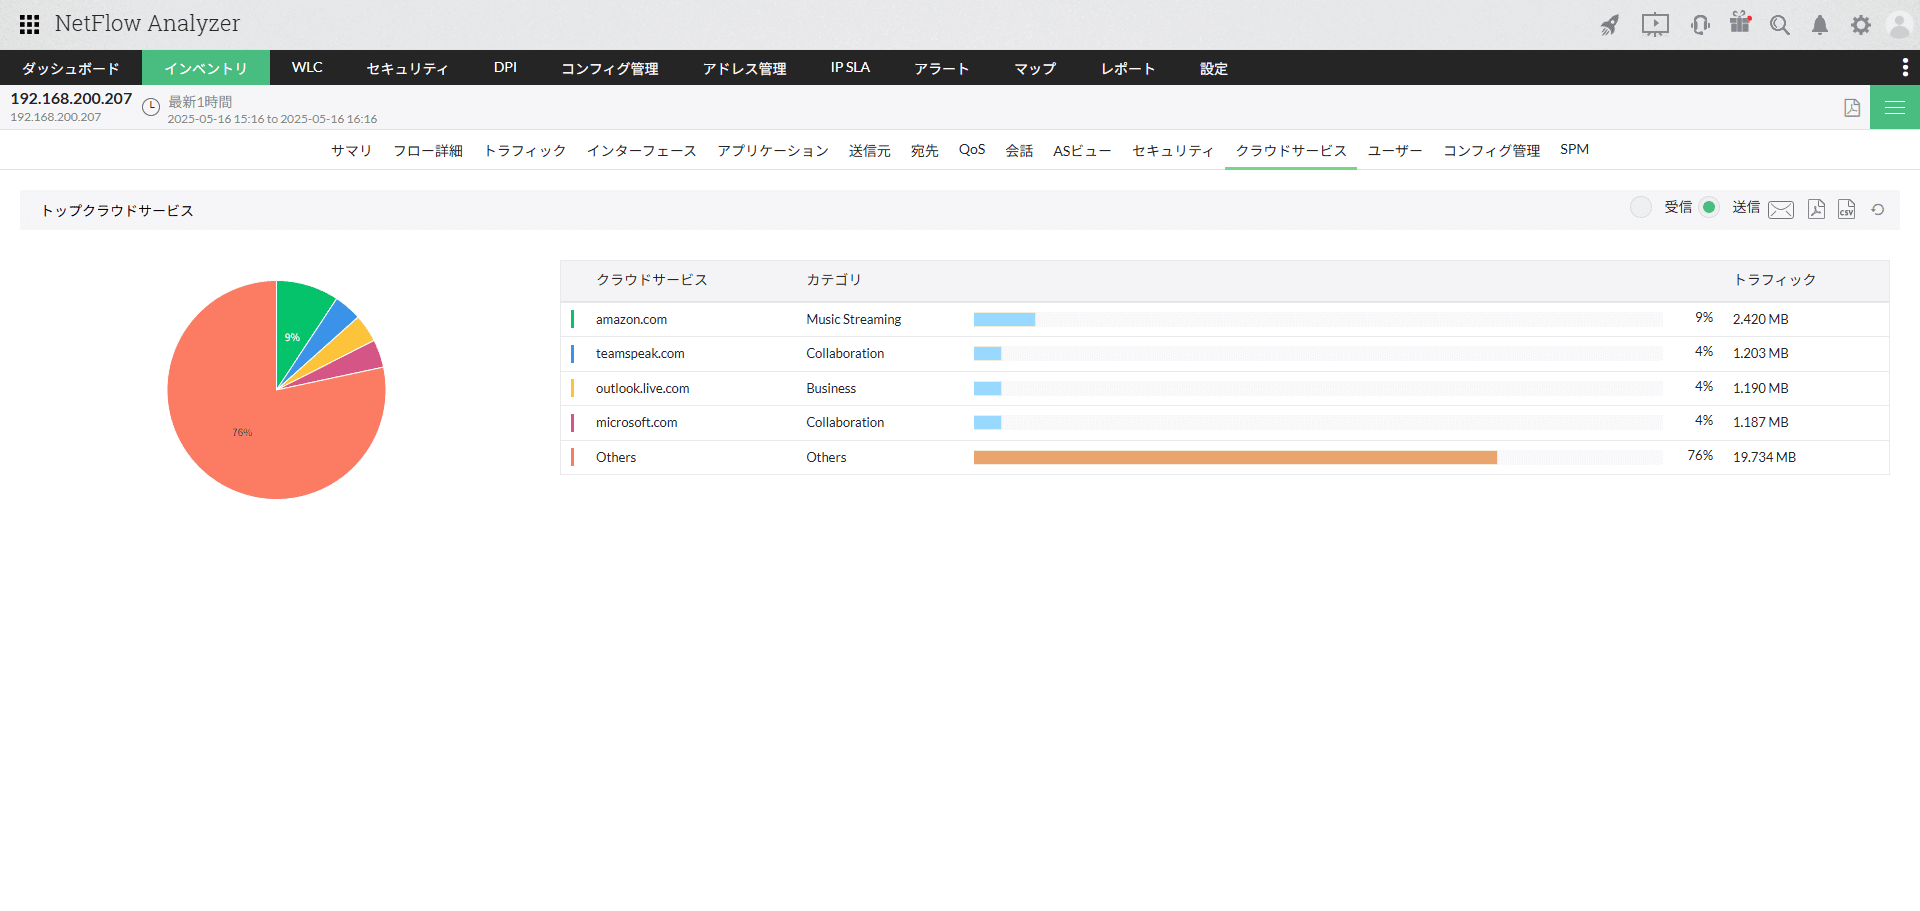Image resolution: width=1920 pixels, height=911 pixels.
Task: Export cloud services widget to CSV
Action: 1847,209
